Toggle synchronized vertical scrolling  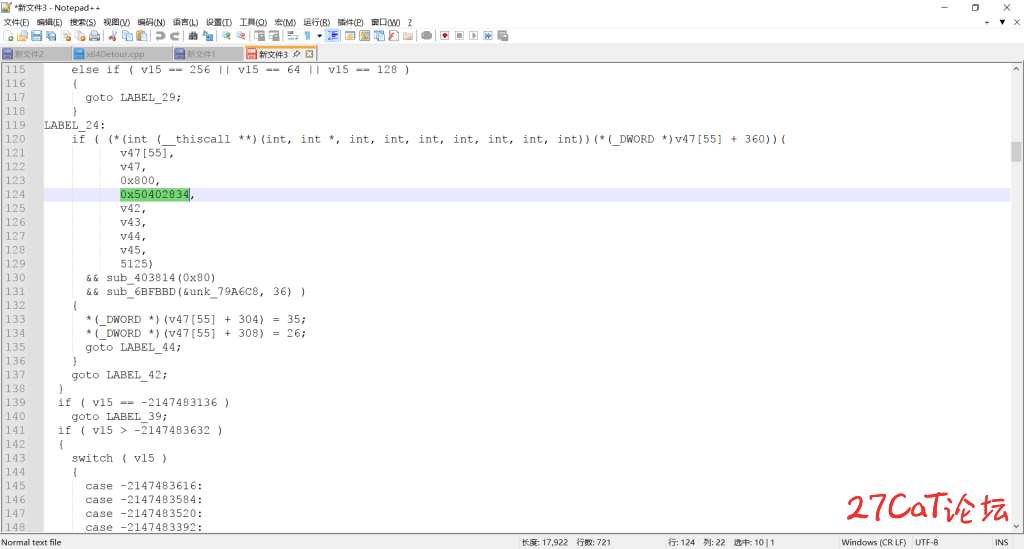259,36
